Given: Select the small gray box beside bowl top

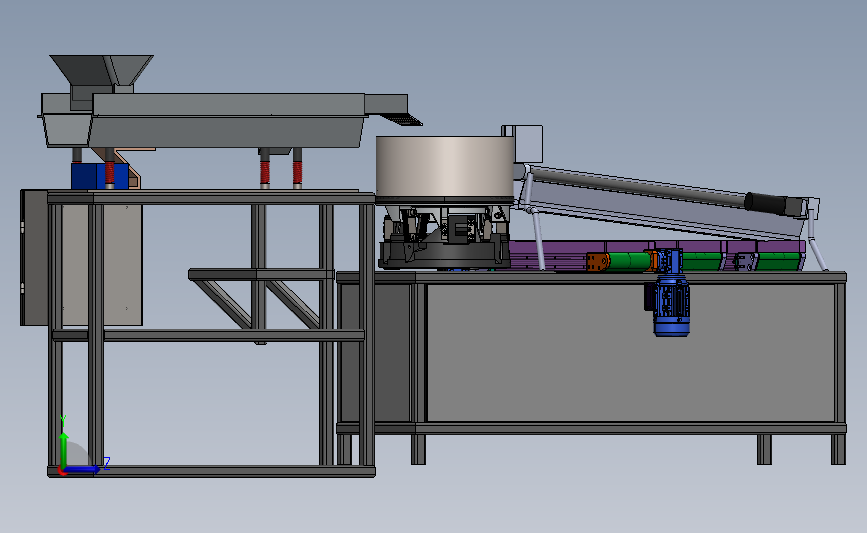Looking at the screenshot, I should [528, 144].
